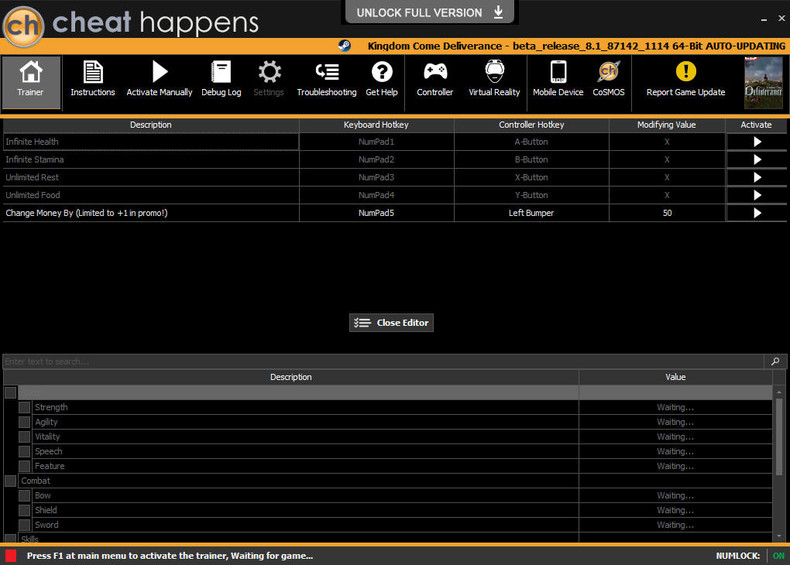
Task: Click the NumPad1 hotkey cell
Action: (376, 142)
